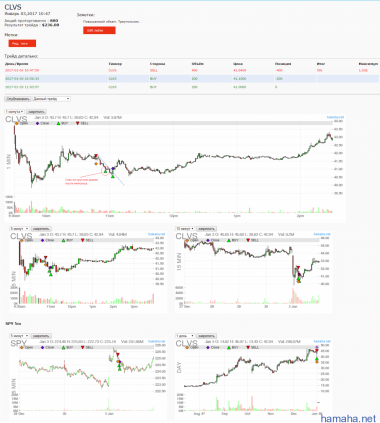Viewport: 380px width, 423px height.
Task: Click the SELL legend triangle in the 15-minute CLVS chart
Action: pyautogui.click(x=248, y=240)
